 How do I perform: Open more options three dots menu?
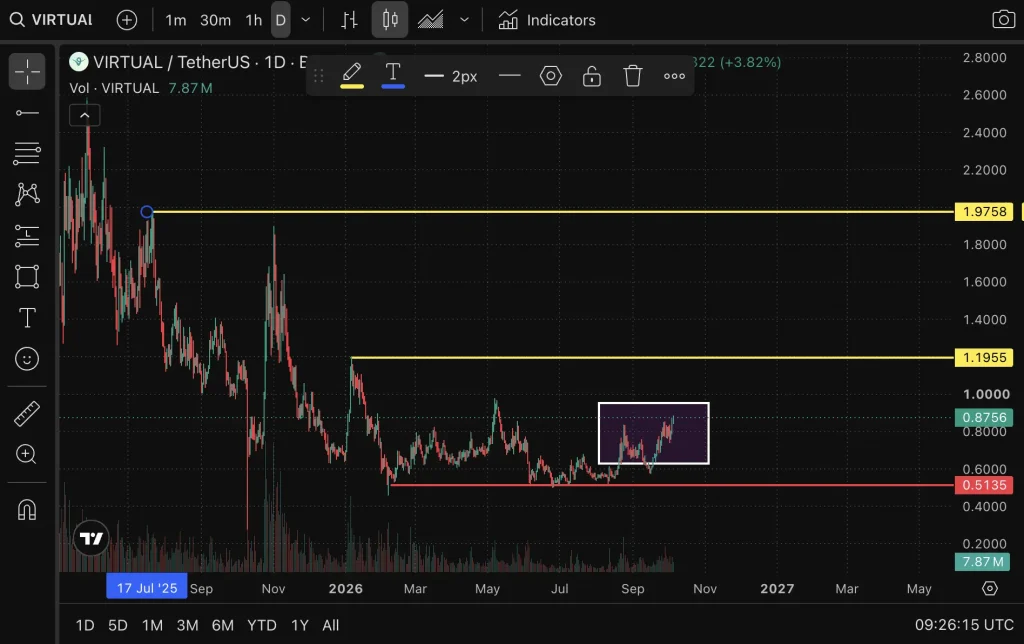click(x=674, y=76)
